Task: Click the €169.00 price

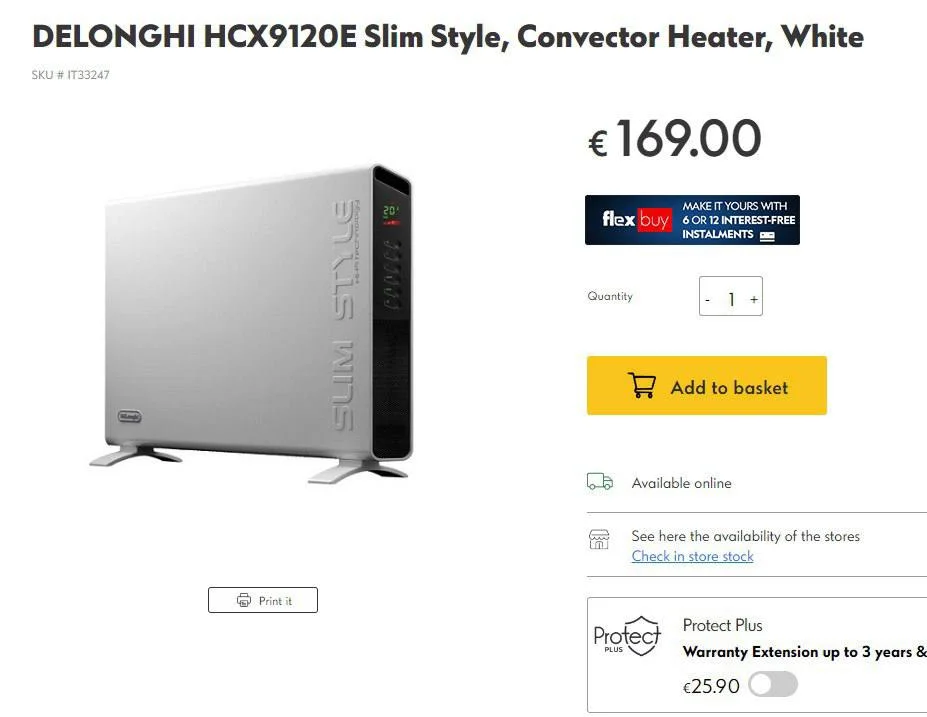Action: [675, 138]
